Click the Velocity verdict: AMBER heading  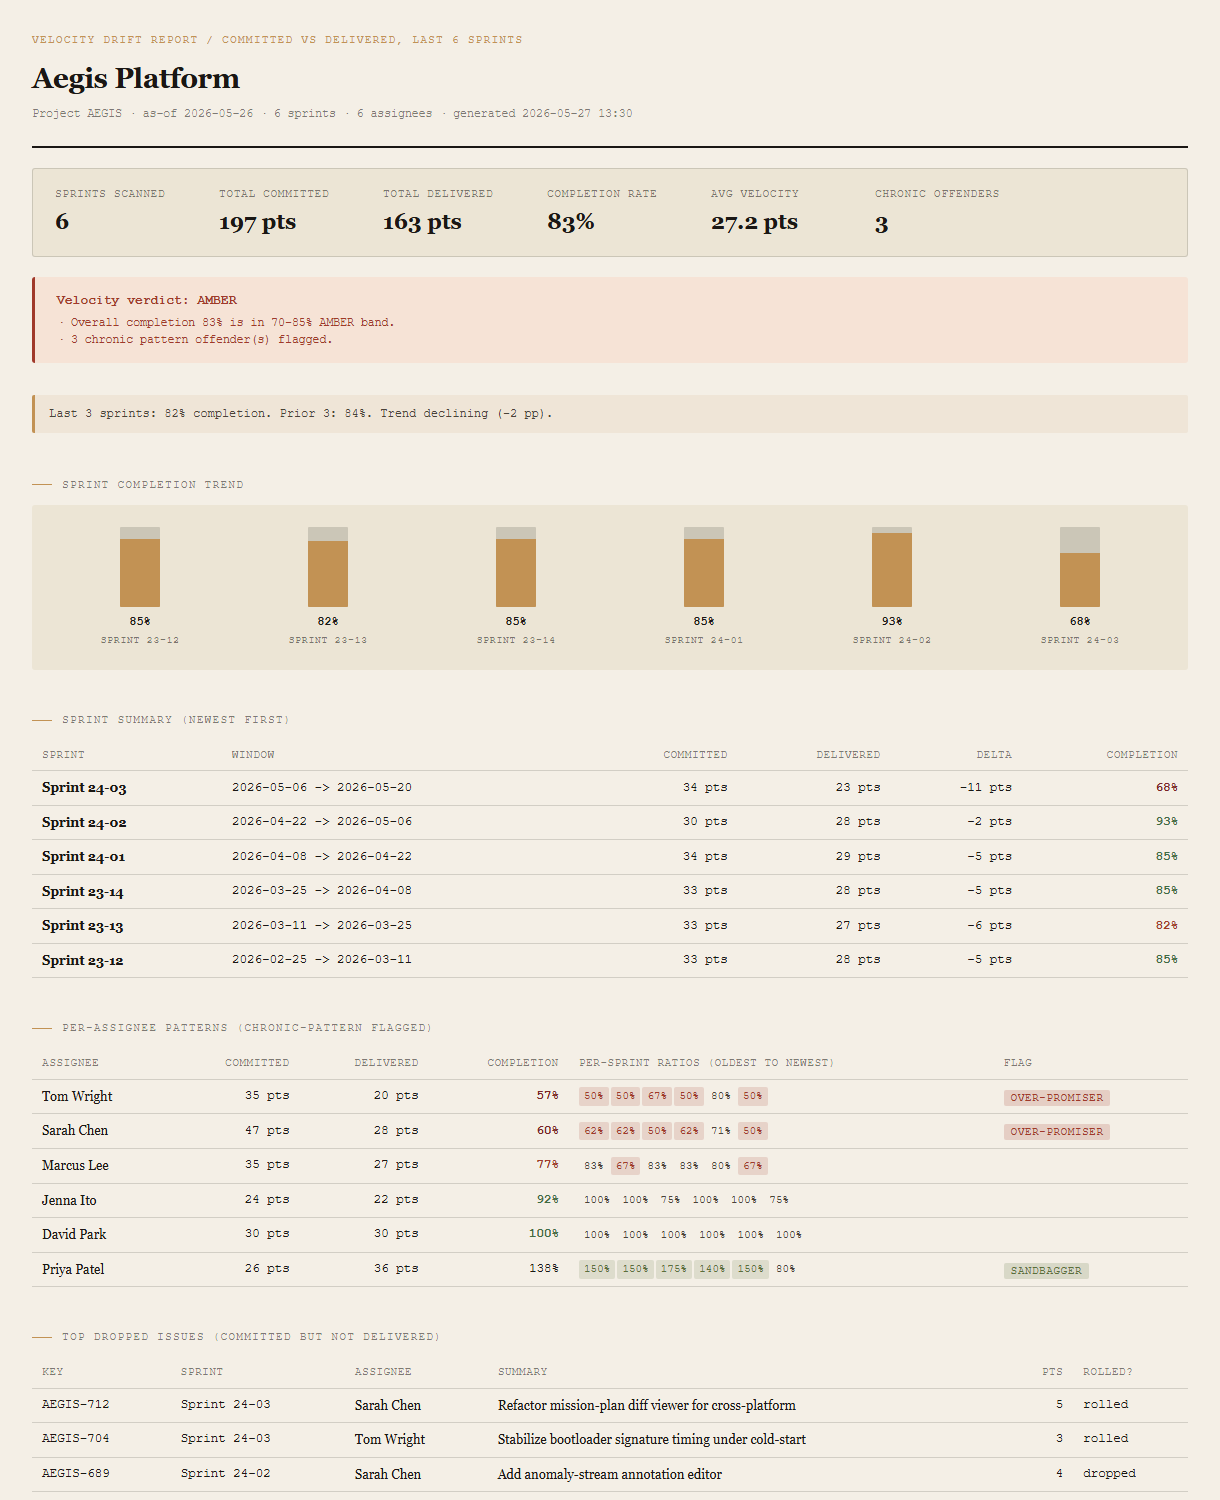pos(146,300)
